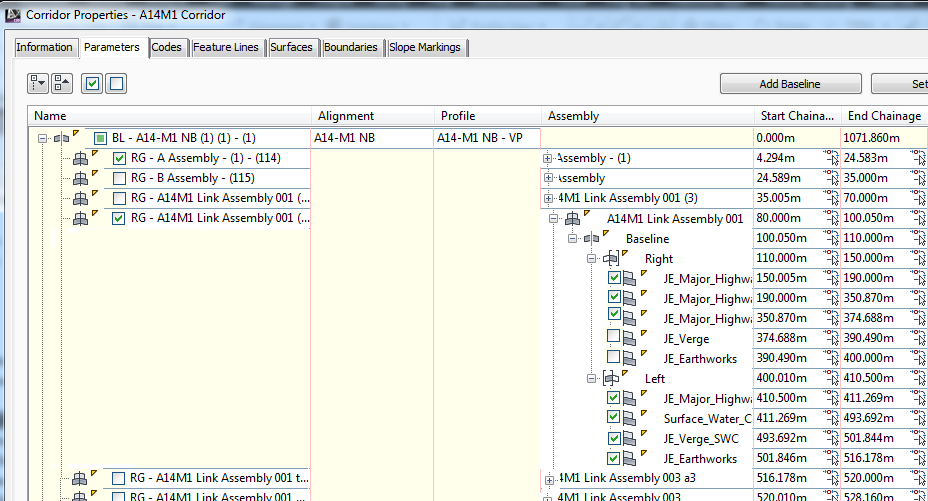Click the select all checkmark toolbar icon

click(92, 83)
